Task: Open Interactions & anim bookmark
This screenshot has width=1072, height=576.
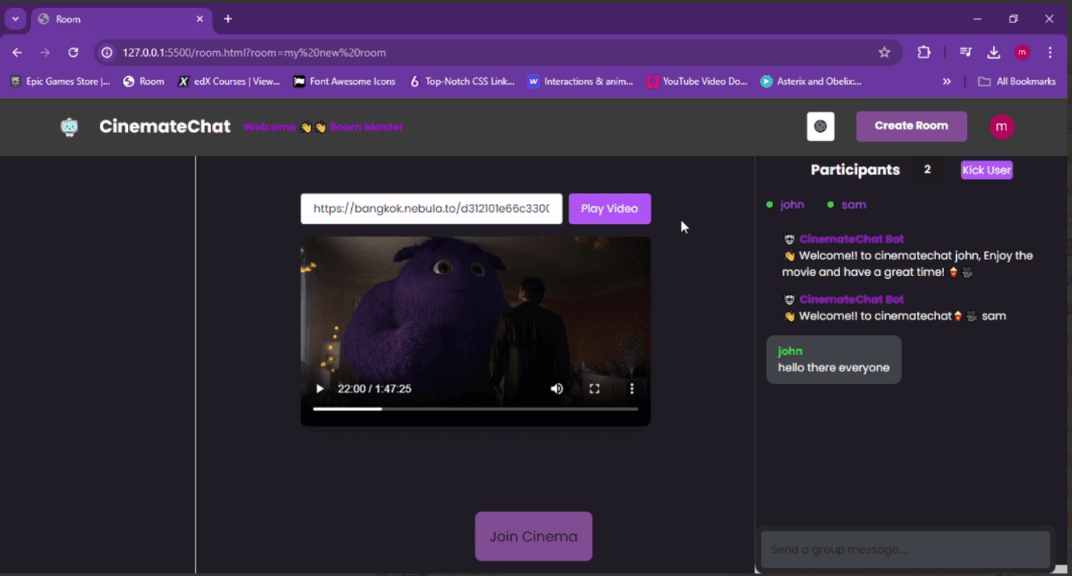Action: pos(580,81)
